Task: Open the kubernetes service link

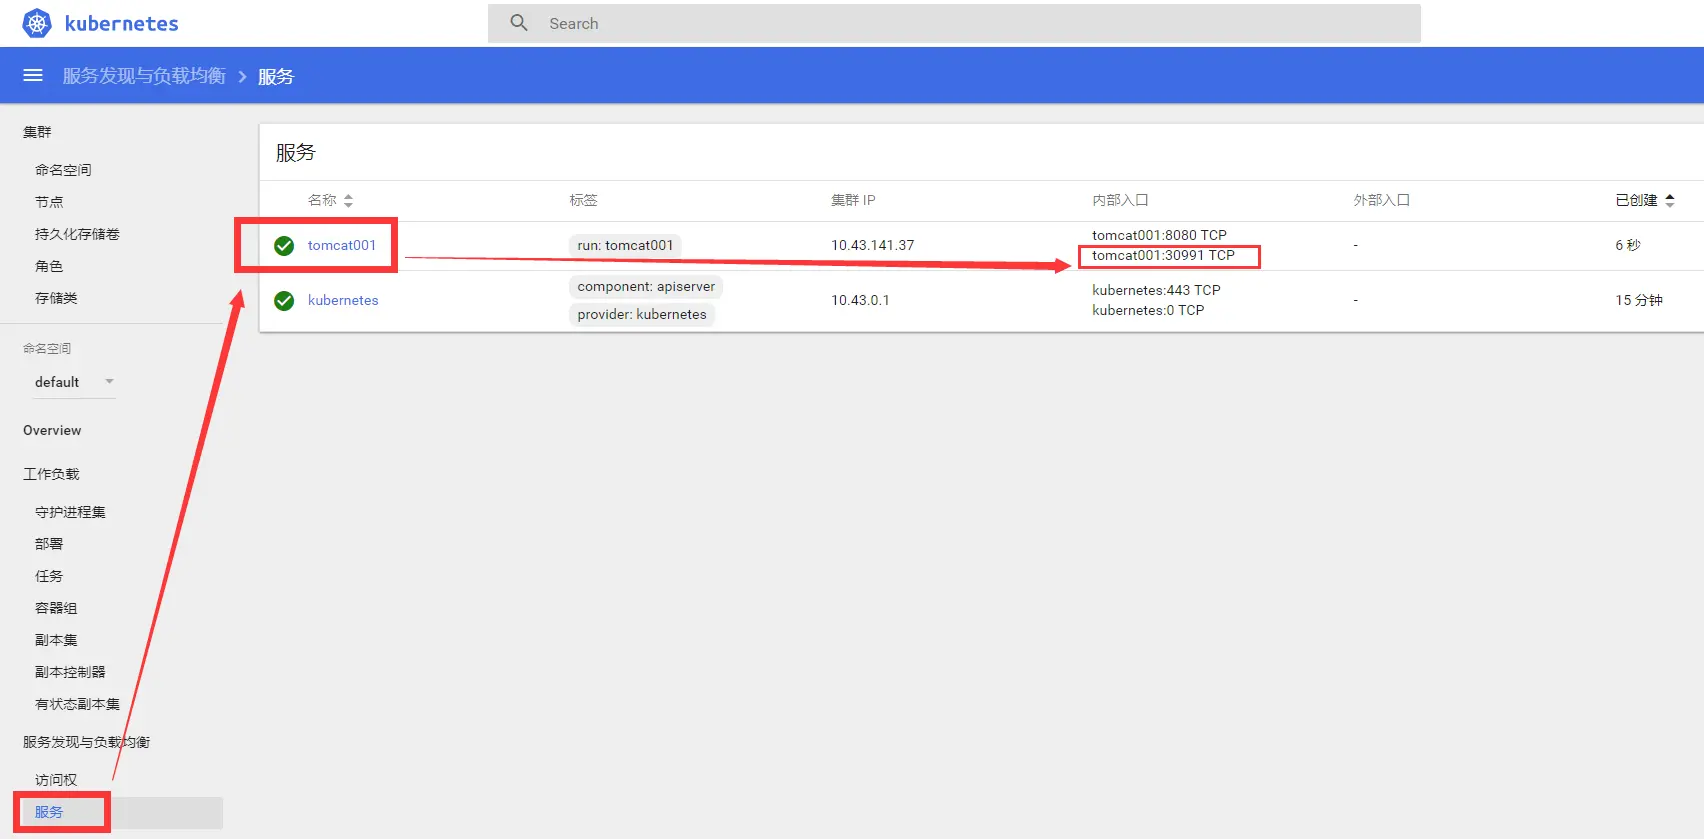Action: pyautogui.click(x=343, y=300)
